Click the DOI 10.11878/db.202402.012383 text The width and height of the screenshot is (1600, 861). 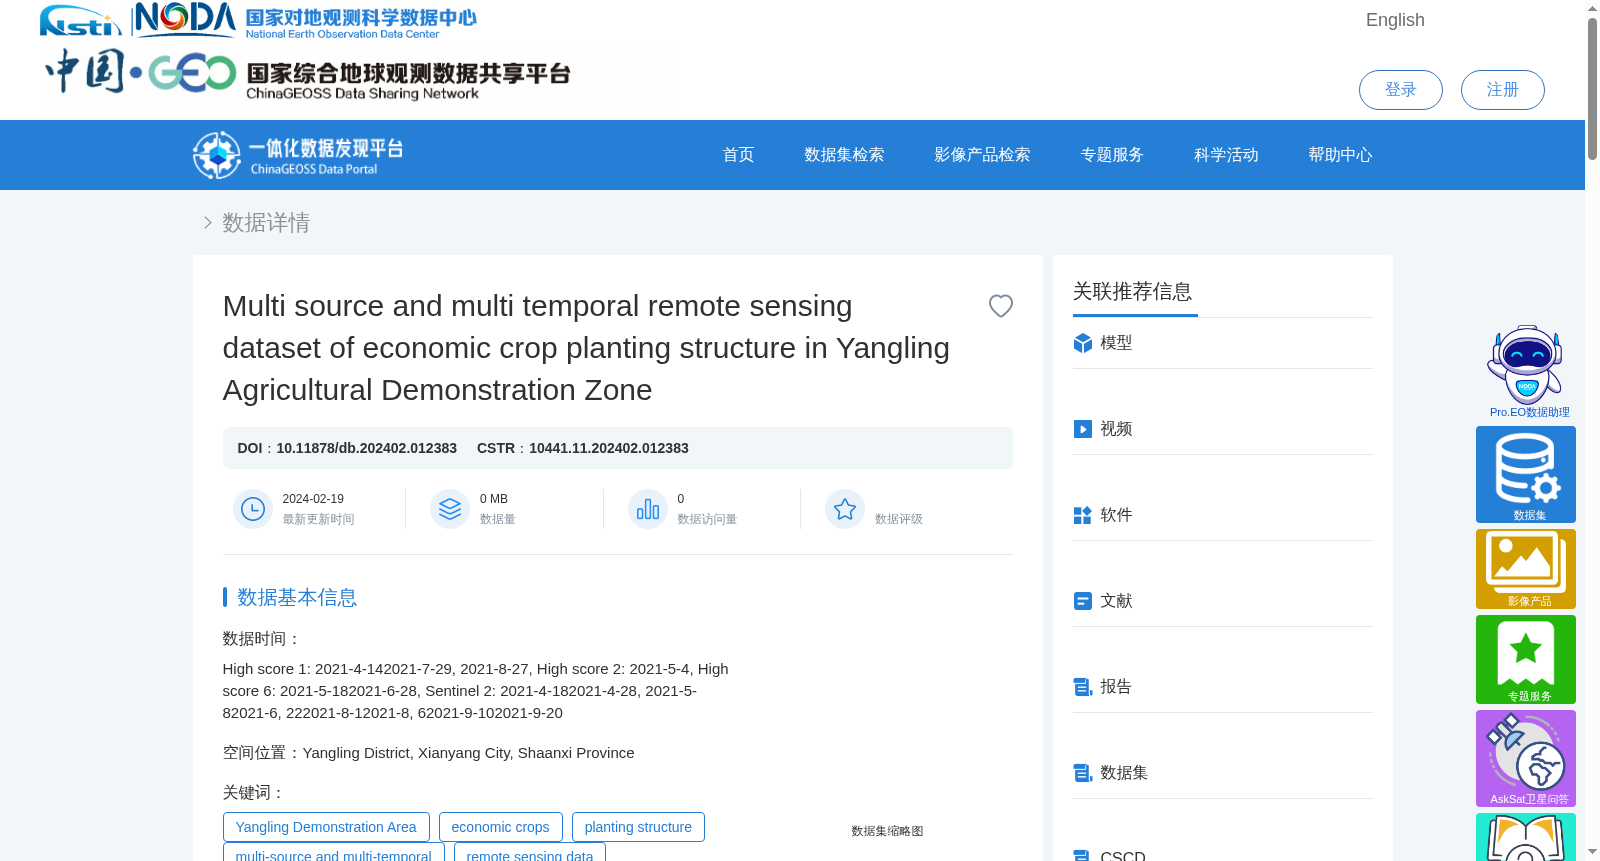347,448
